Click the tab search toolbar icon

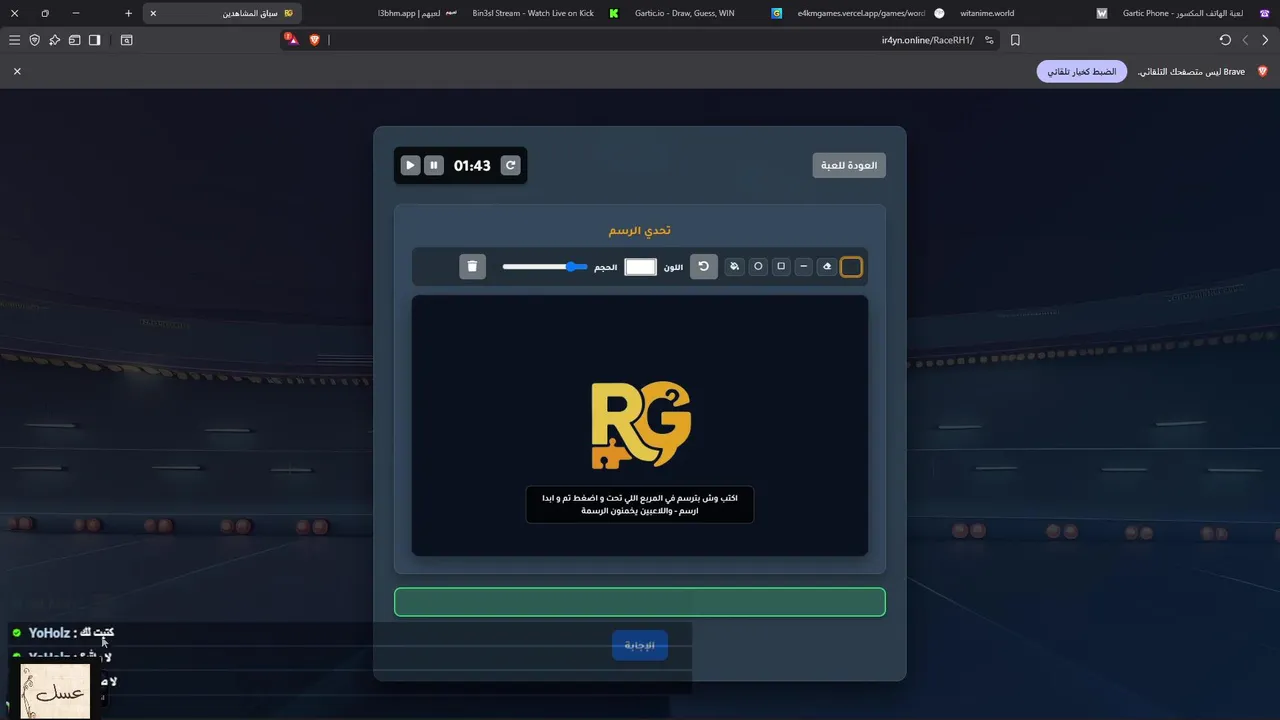coord(126,40)
